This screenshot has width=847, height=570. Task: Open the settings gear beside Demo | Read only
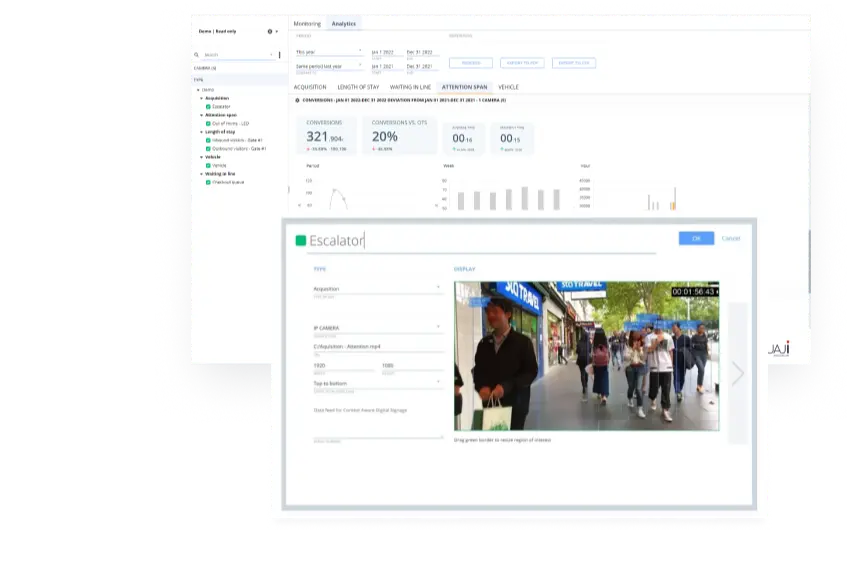270,31
